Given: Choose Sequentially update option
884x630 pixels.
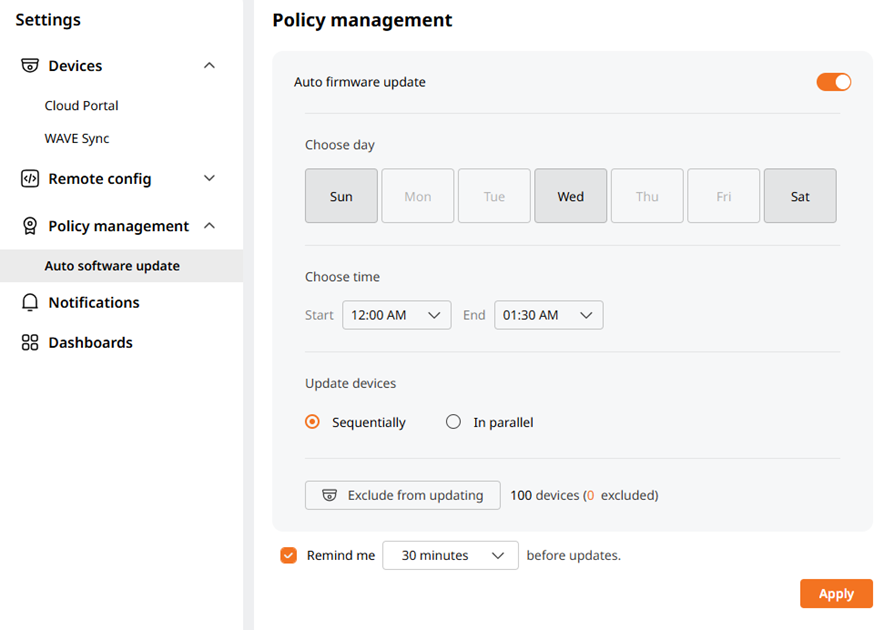Looking at the screenshot, I should [x=312, y=422].
